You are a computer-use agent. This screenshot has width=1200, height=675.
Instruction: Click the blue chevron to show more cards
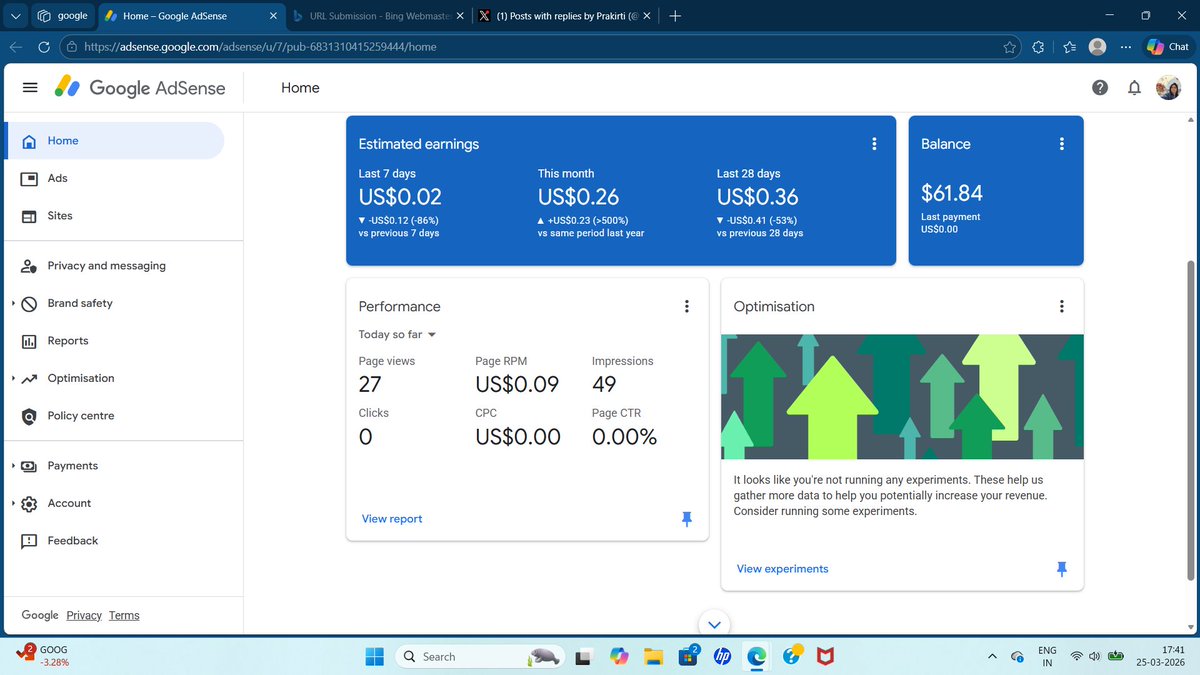pyautogui.click(x=714, y=624)
